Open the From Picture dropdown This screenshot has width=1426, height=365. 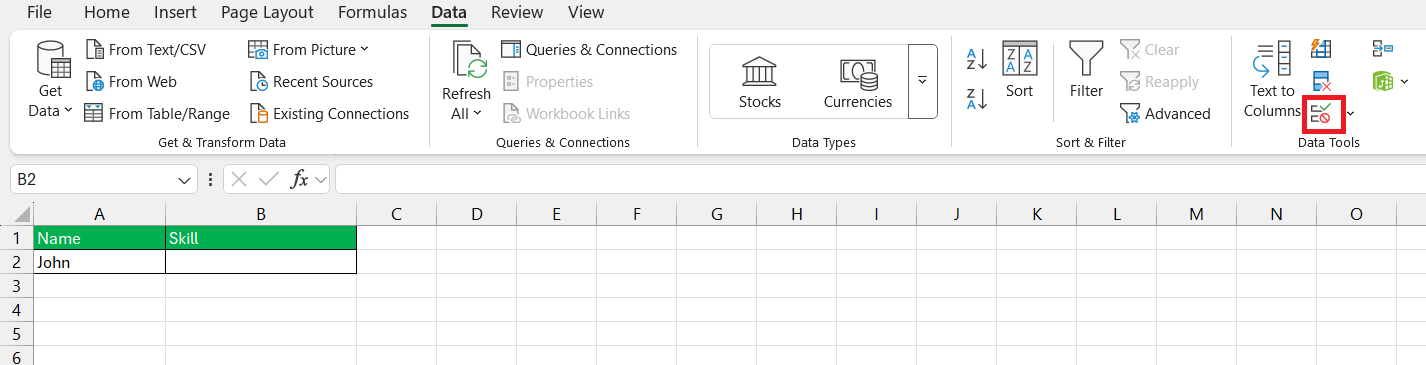[308, 49]
